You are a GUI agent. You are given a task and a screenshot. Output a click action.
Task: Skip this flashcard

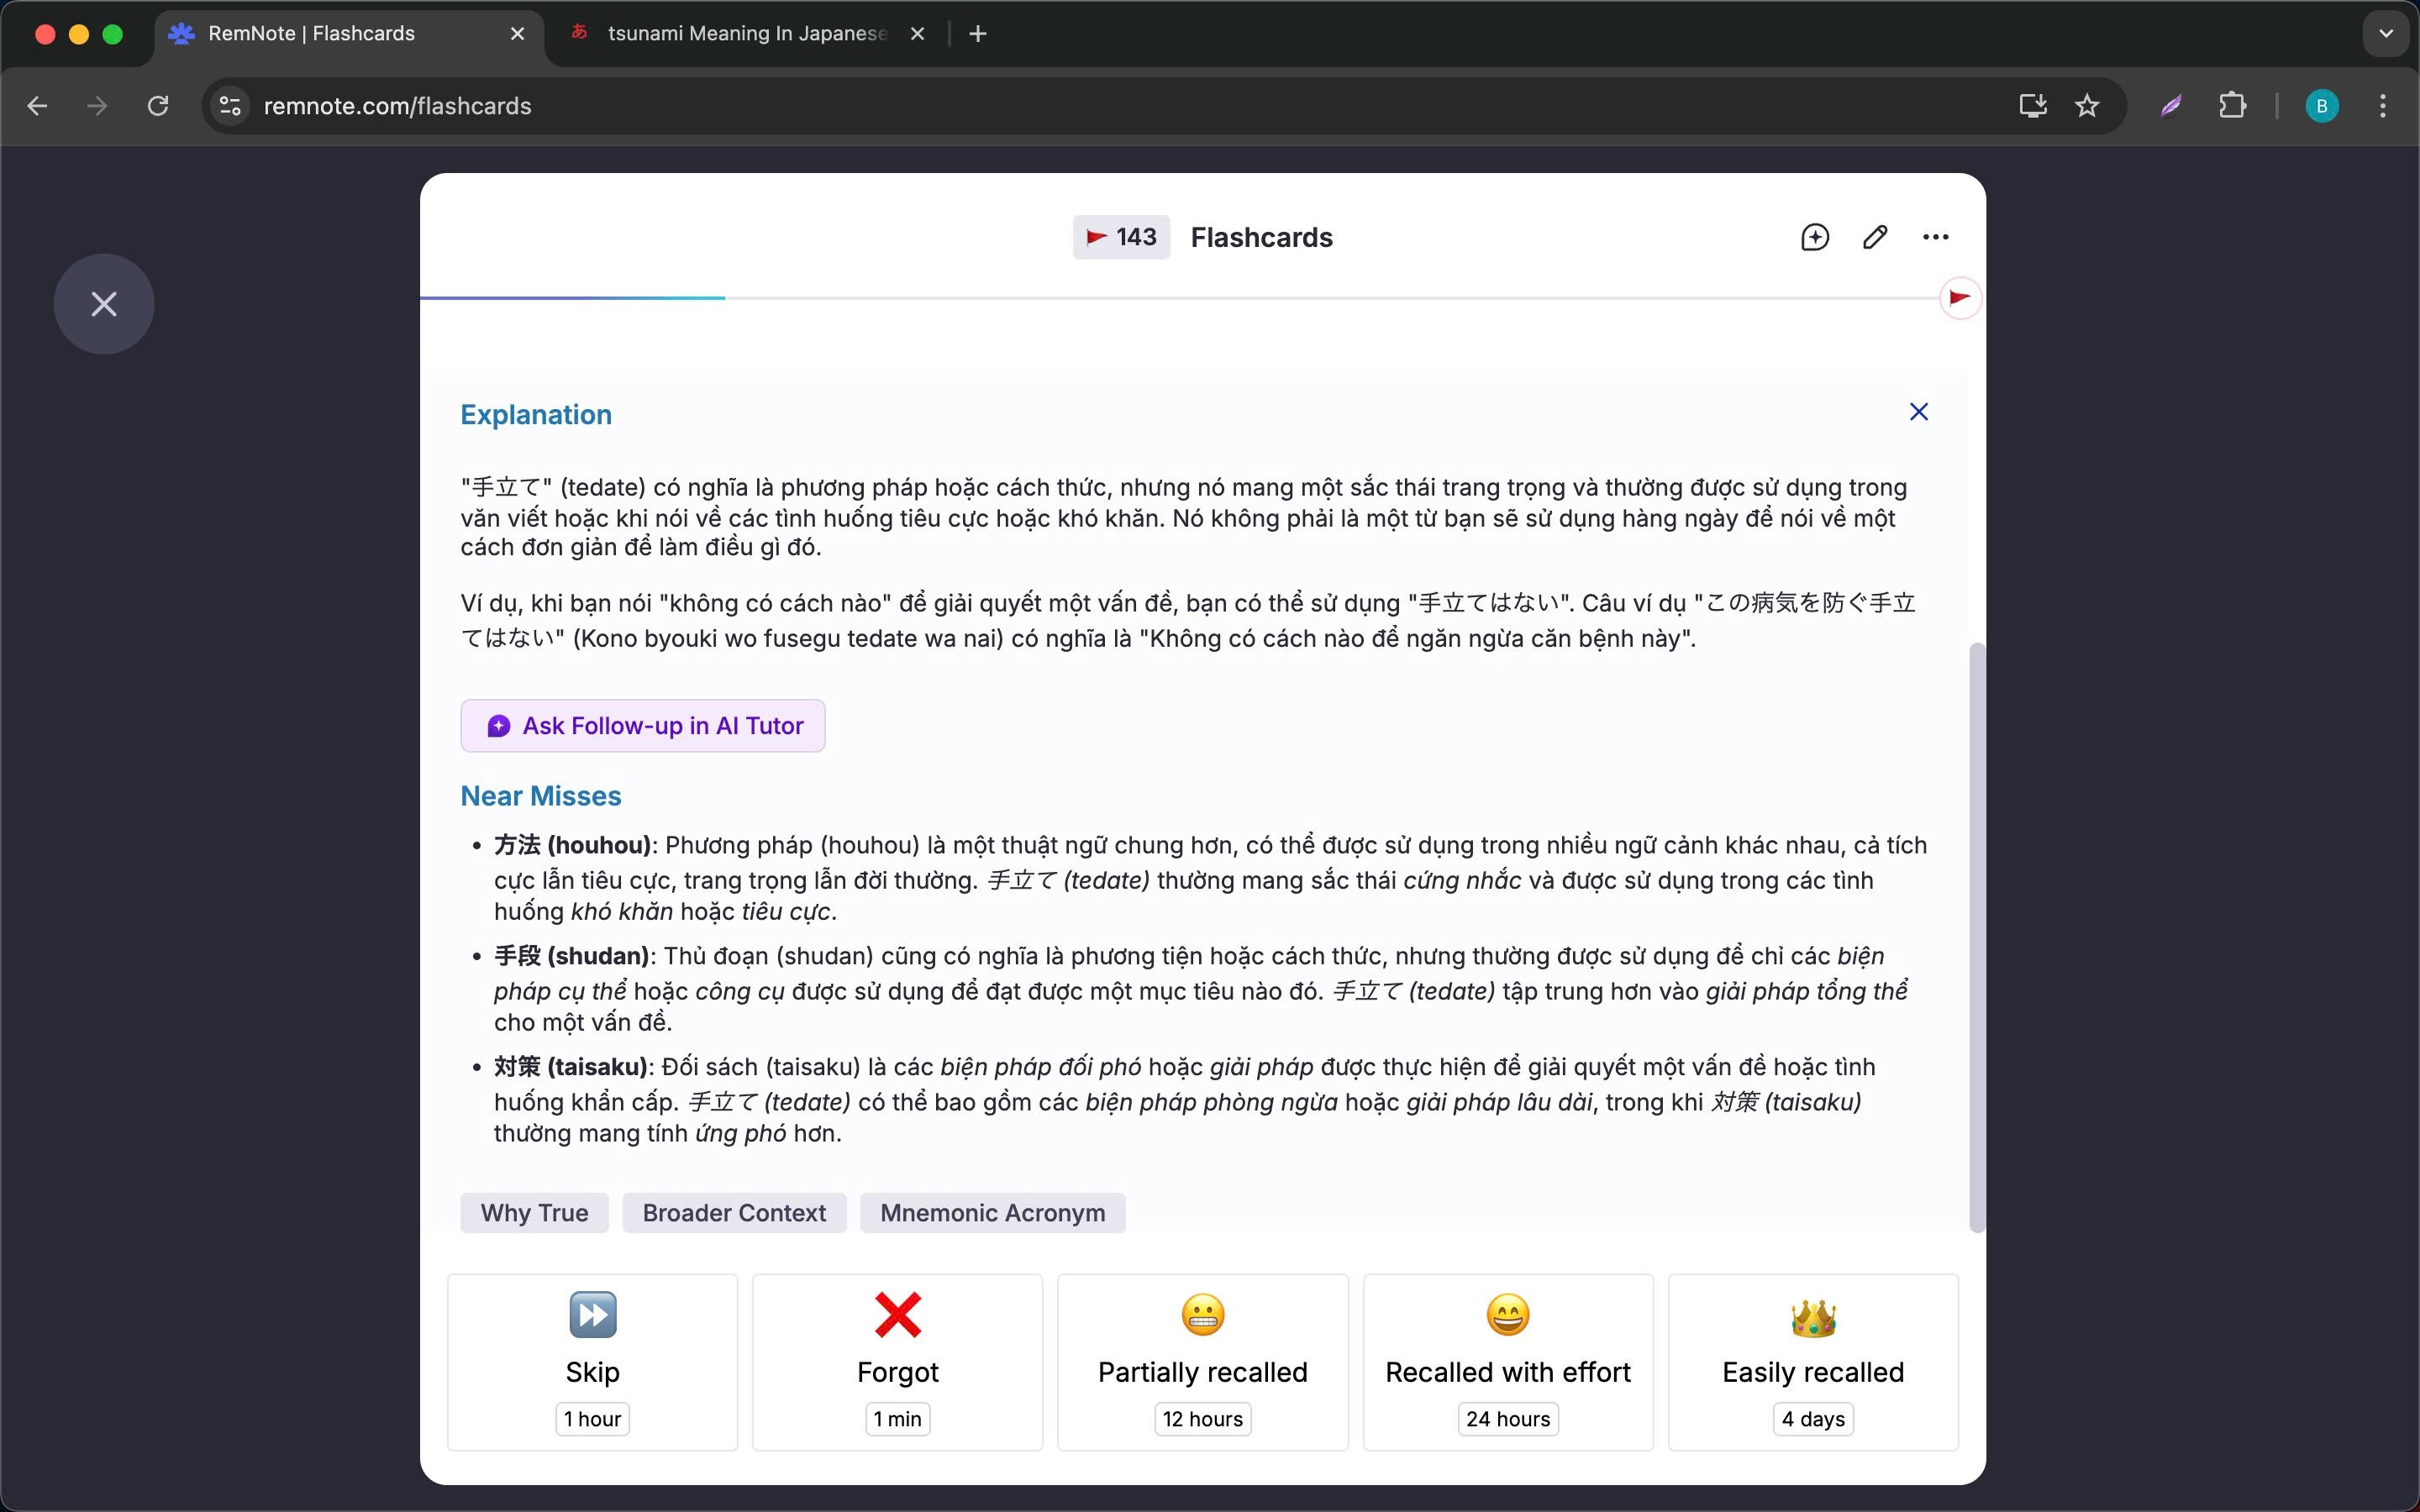tap(593, 1362)
